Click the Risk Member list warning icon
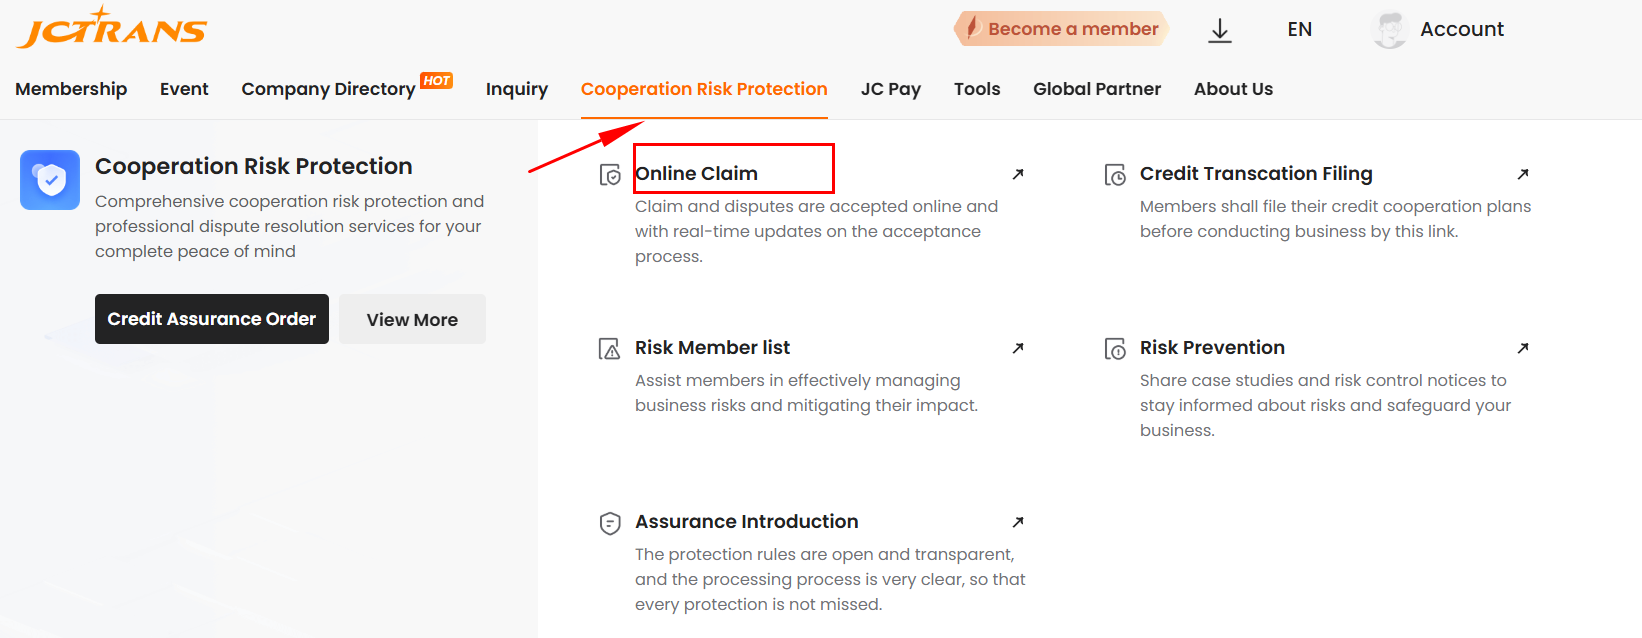 [x=609, y=349]
